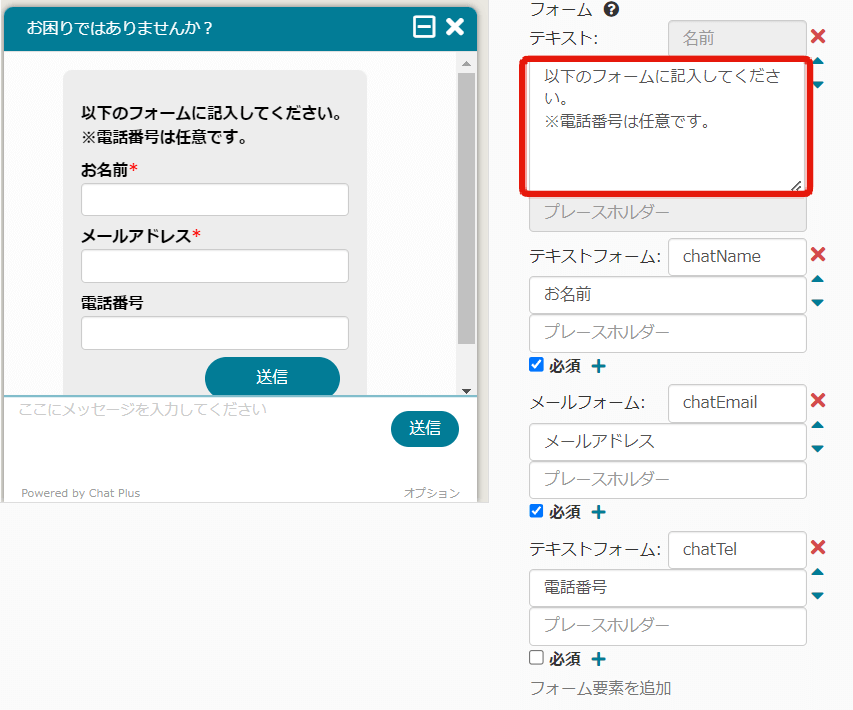Move chatEmail form element down

(818, 448)
